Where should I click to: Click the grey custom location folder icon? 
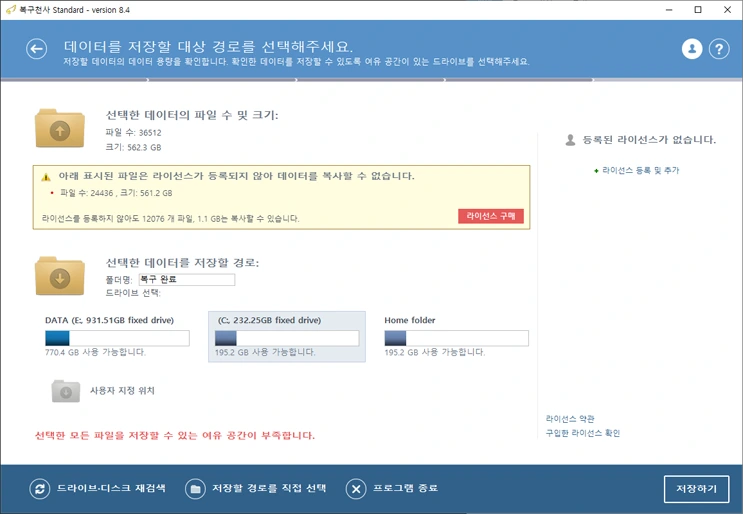(x=66, y=391)
